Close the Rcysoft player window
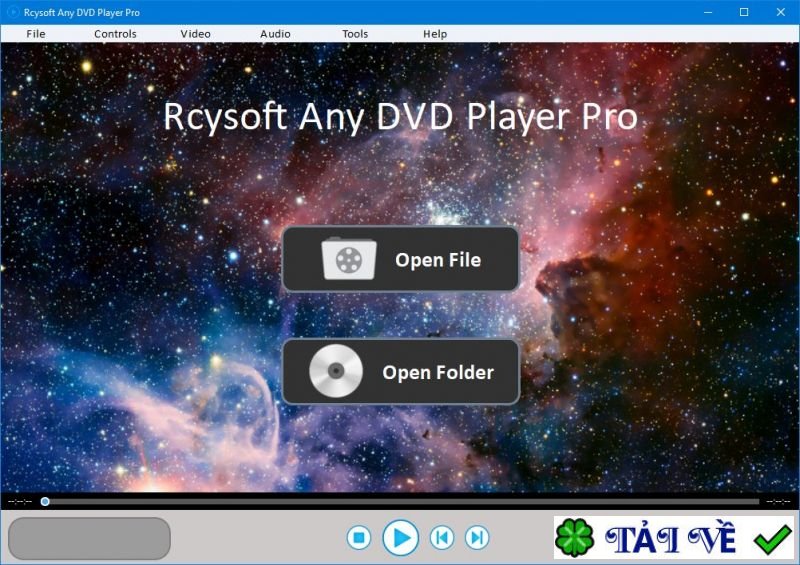Screen dimensions: 800x565 [x=781, y=12]
